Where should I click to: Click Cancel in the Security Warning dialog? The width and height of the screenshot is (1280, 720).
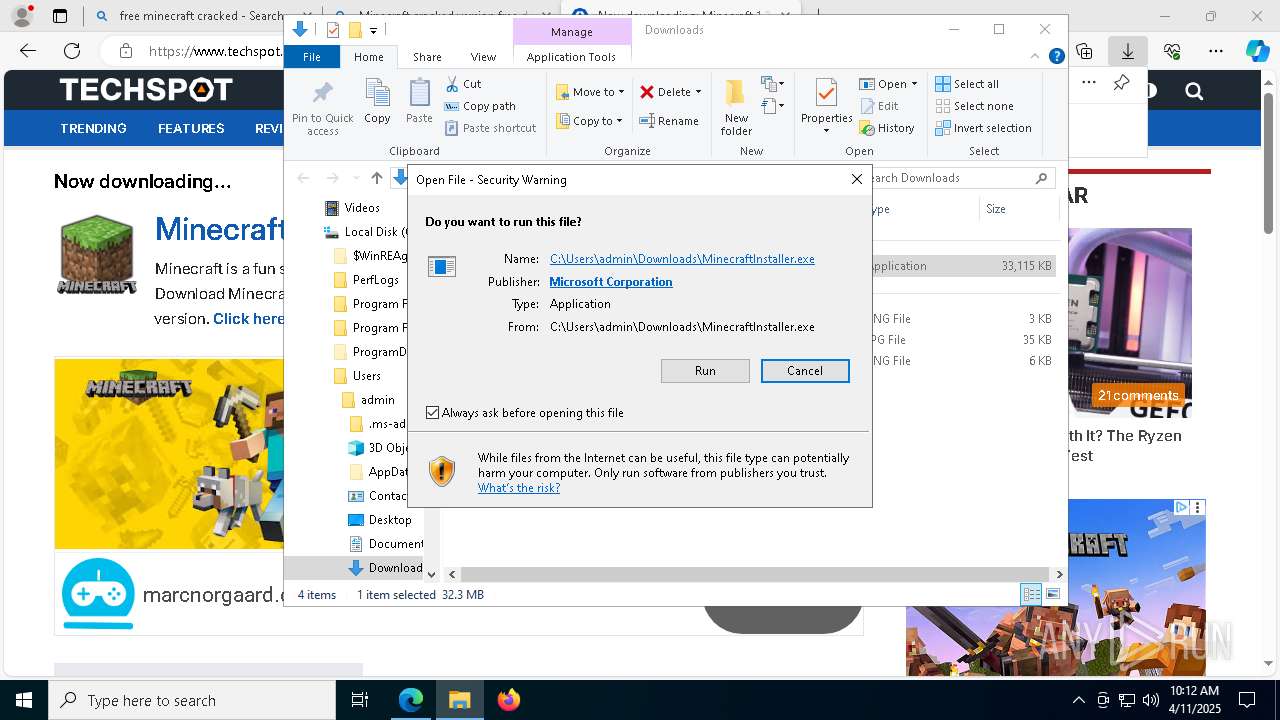(805, 371)
